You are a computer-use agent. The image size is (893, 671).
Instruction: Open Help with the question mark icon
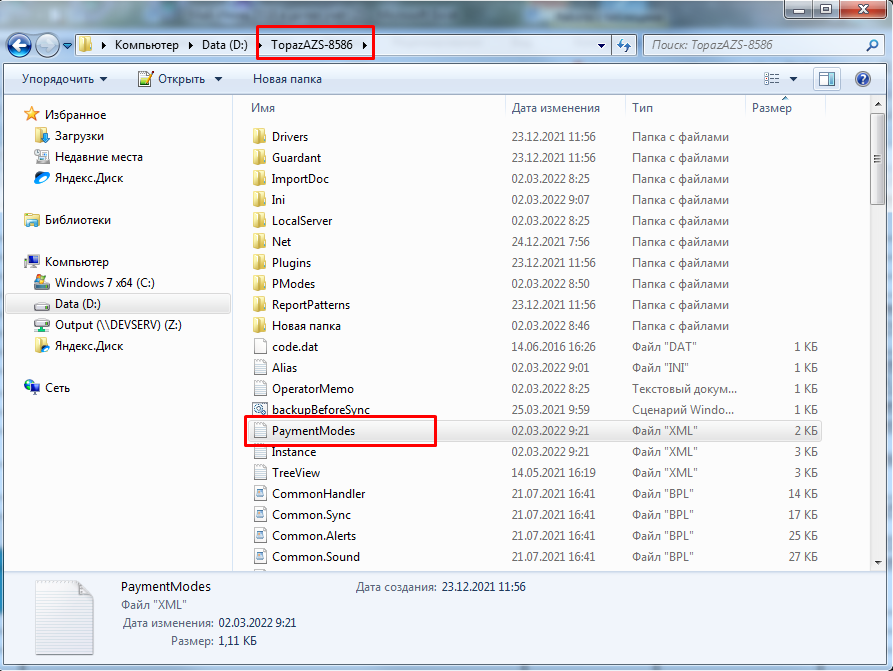click(863, 79)
